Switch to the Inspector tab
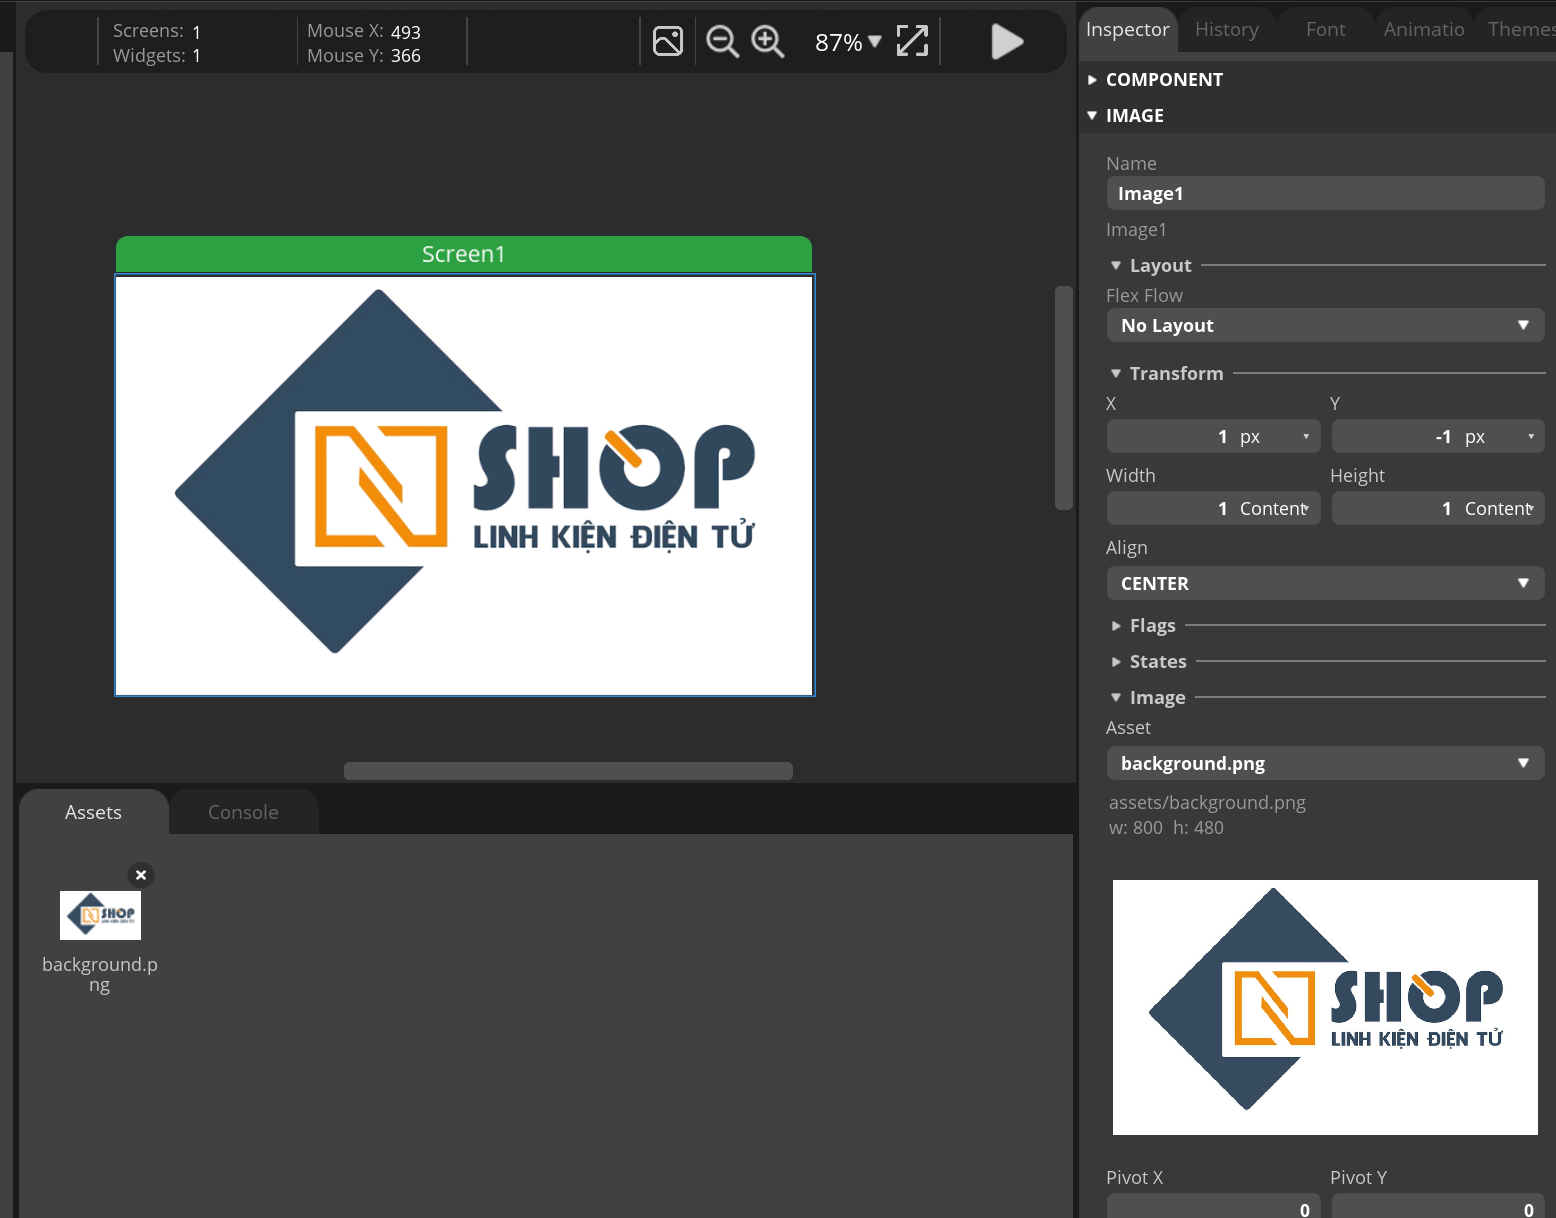Viewport: 1556px width, 1218px height. [1127, 30]
